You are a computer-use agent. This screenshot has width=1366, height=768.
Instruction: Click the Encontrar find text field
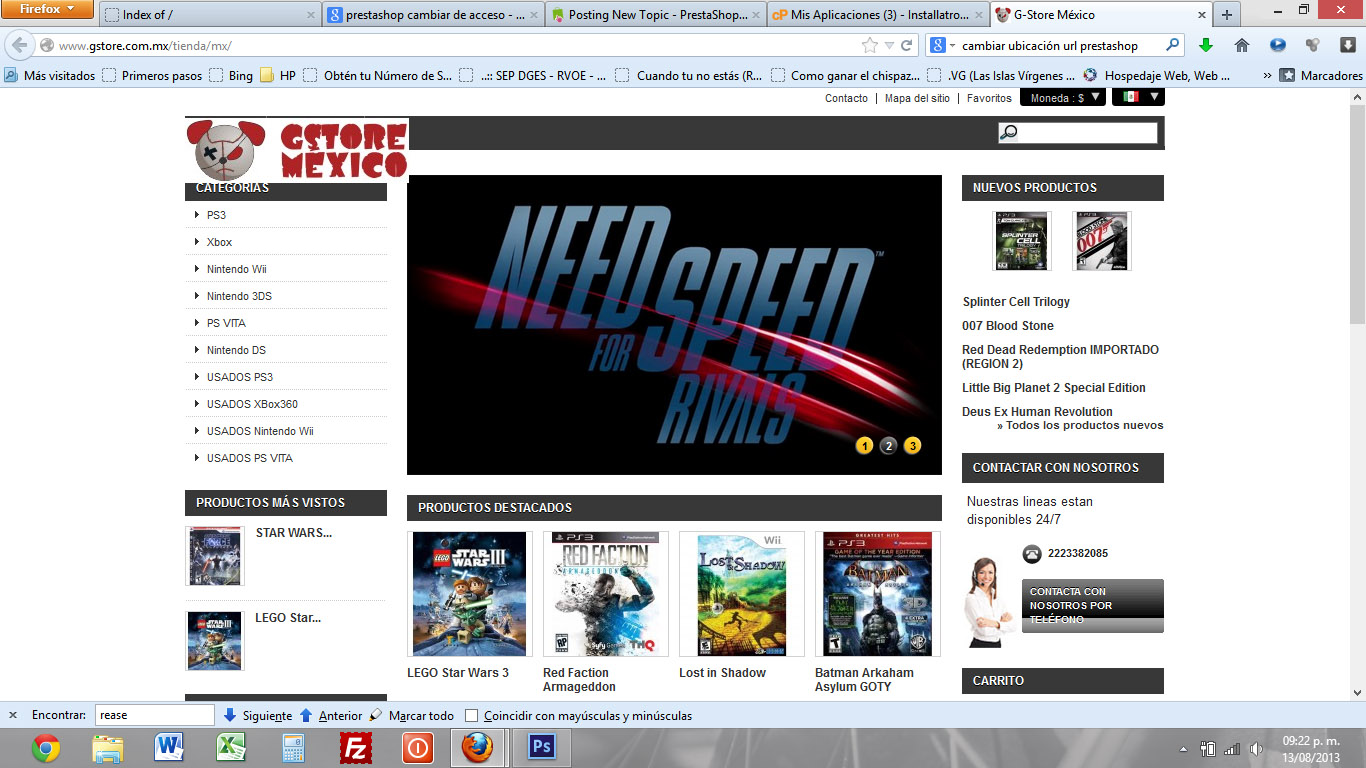click(155, 716)
